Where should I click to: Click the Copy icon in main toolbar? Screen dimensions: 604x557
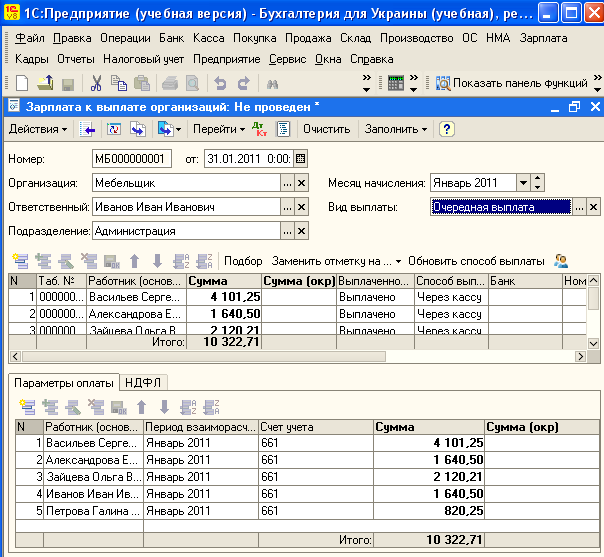point(119,83)
